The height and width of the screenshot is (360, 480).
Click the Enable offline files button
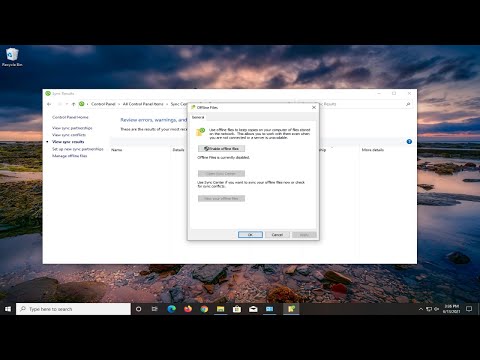click(x=221, y=149)
